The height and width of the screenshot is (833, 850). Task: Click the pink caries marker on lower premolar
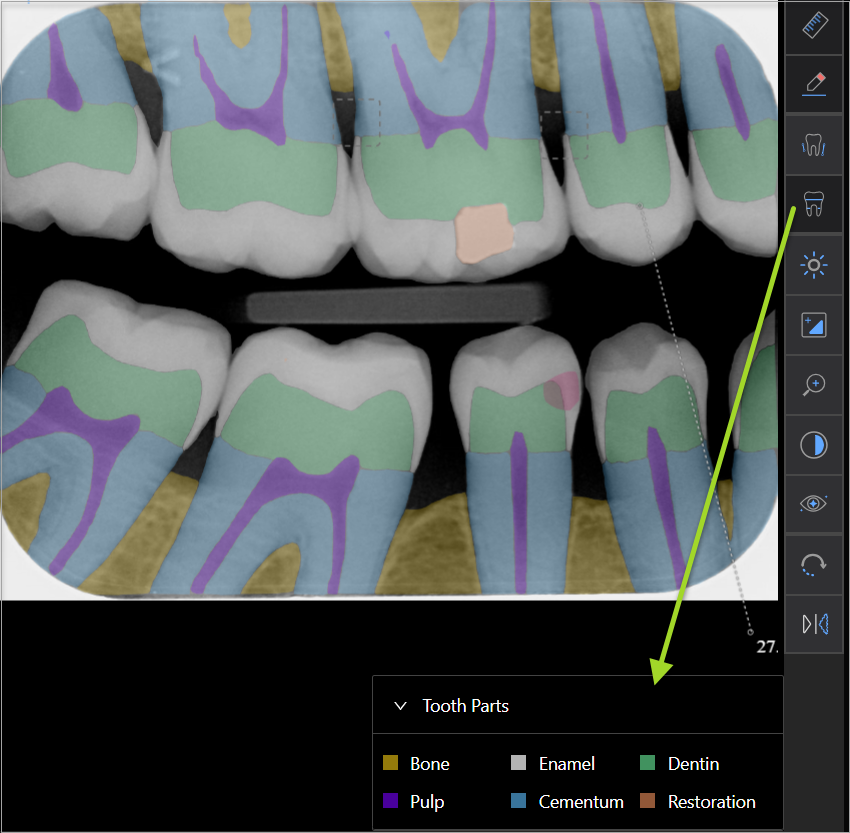[x=562, y=390]
